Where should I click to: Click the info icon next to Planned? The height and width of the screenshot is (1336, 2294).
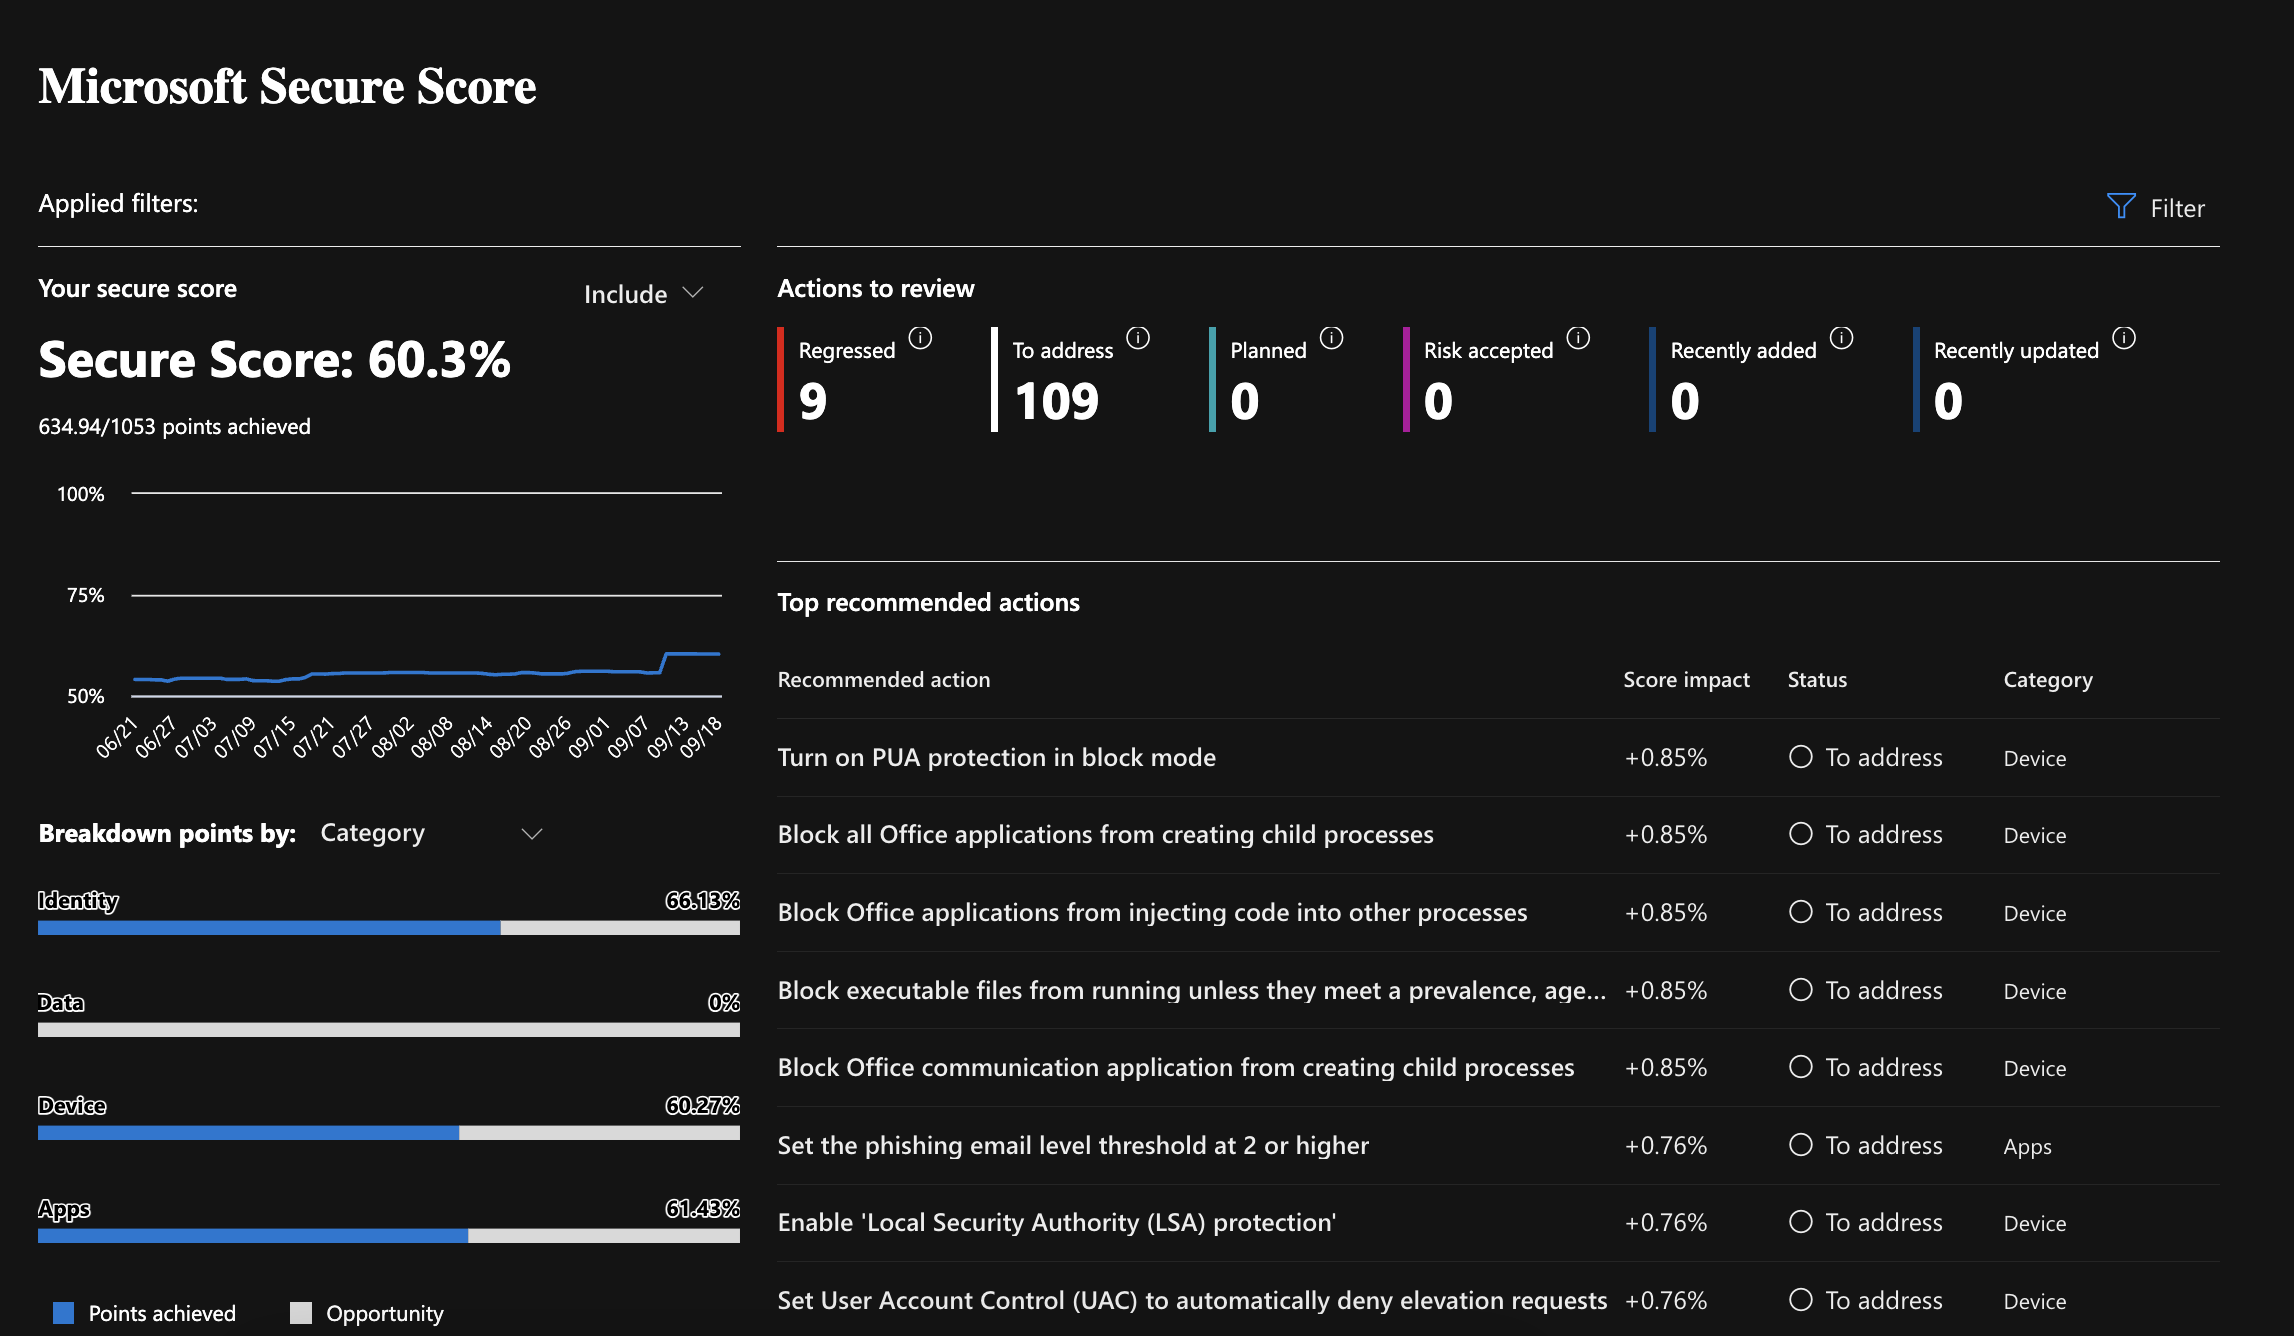pyautogui.click(x=1331, y=338)
